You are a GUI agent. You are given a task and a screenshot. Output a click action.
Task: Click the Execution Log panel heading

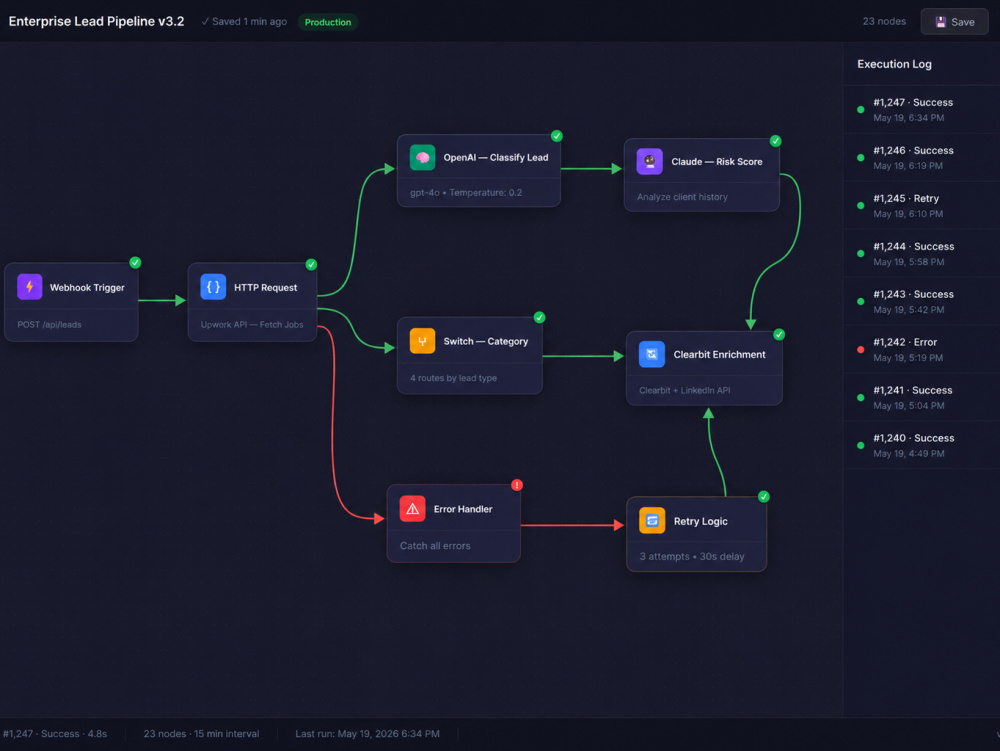click(894, 64)
